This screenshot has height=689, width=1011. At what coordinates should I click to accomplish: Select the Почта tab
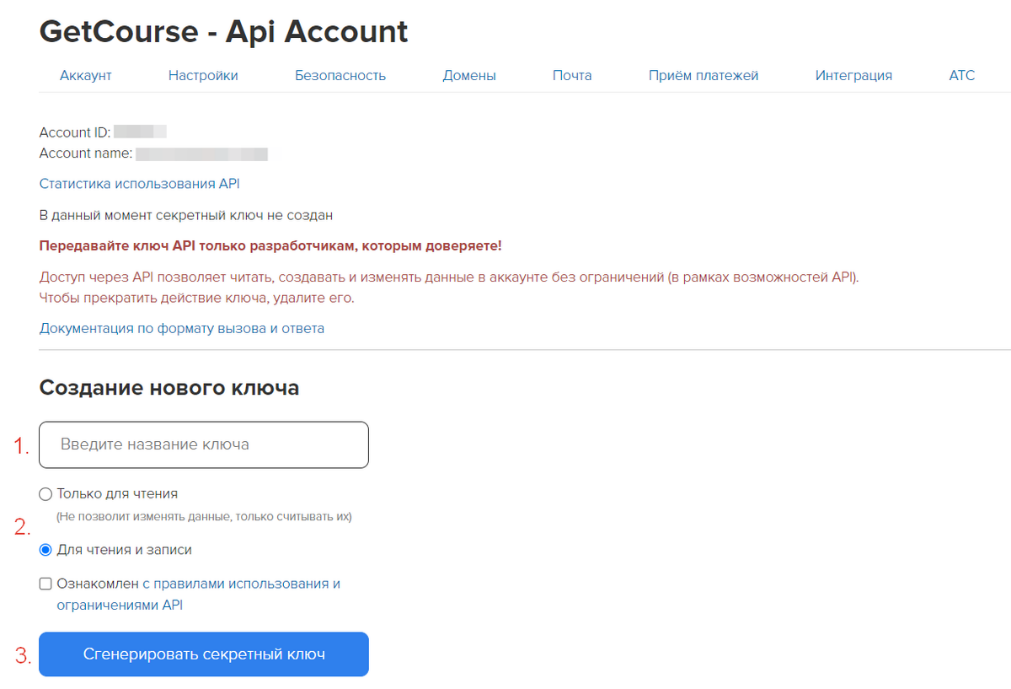coord(572,75)
